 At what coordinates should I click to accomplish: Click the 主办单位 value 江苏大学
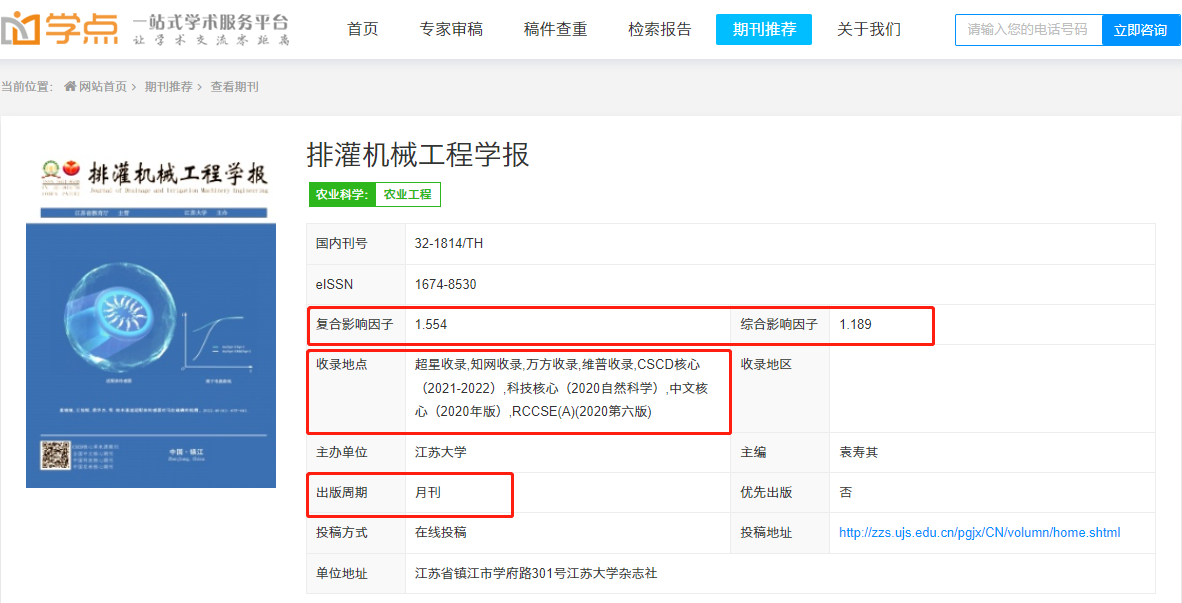click(x=441, y=453)
